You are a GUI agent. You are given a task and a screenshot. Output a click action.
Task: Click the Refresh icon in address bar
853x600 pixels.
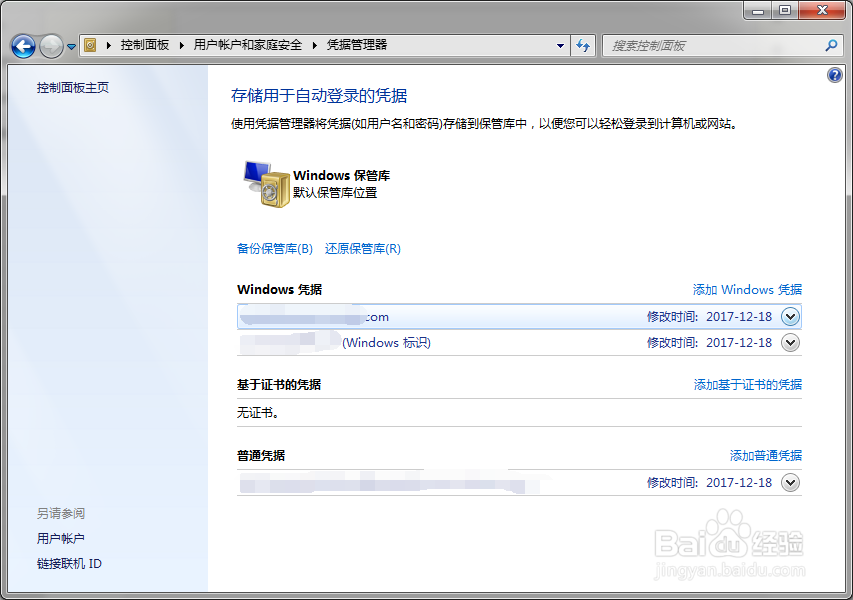pyautogui.click(x=583, y=45)
